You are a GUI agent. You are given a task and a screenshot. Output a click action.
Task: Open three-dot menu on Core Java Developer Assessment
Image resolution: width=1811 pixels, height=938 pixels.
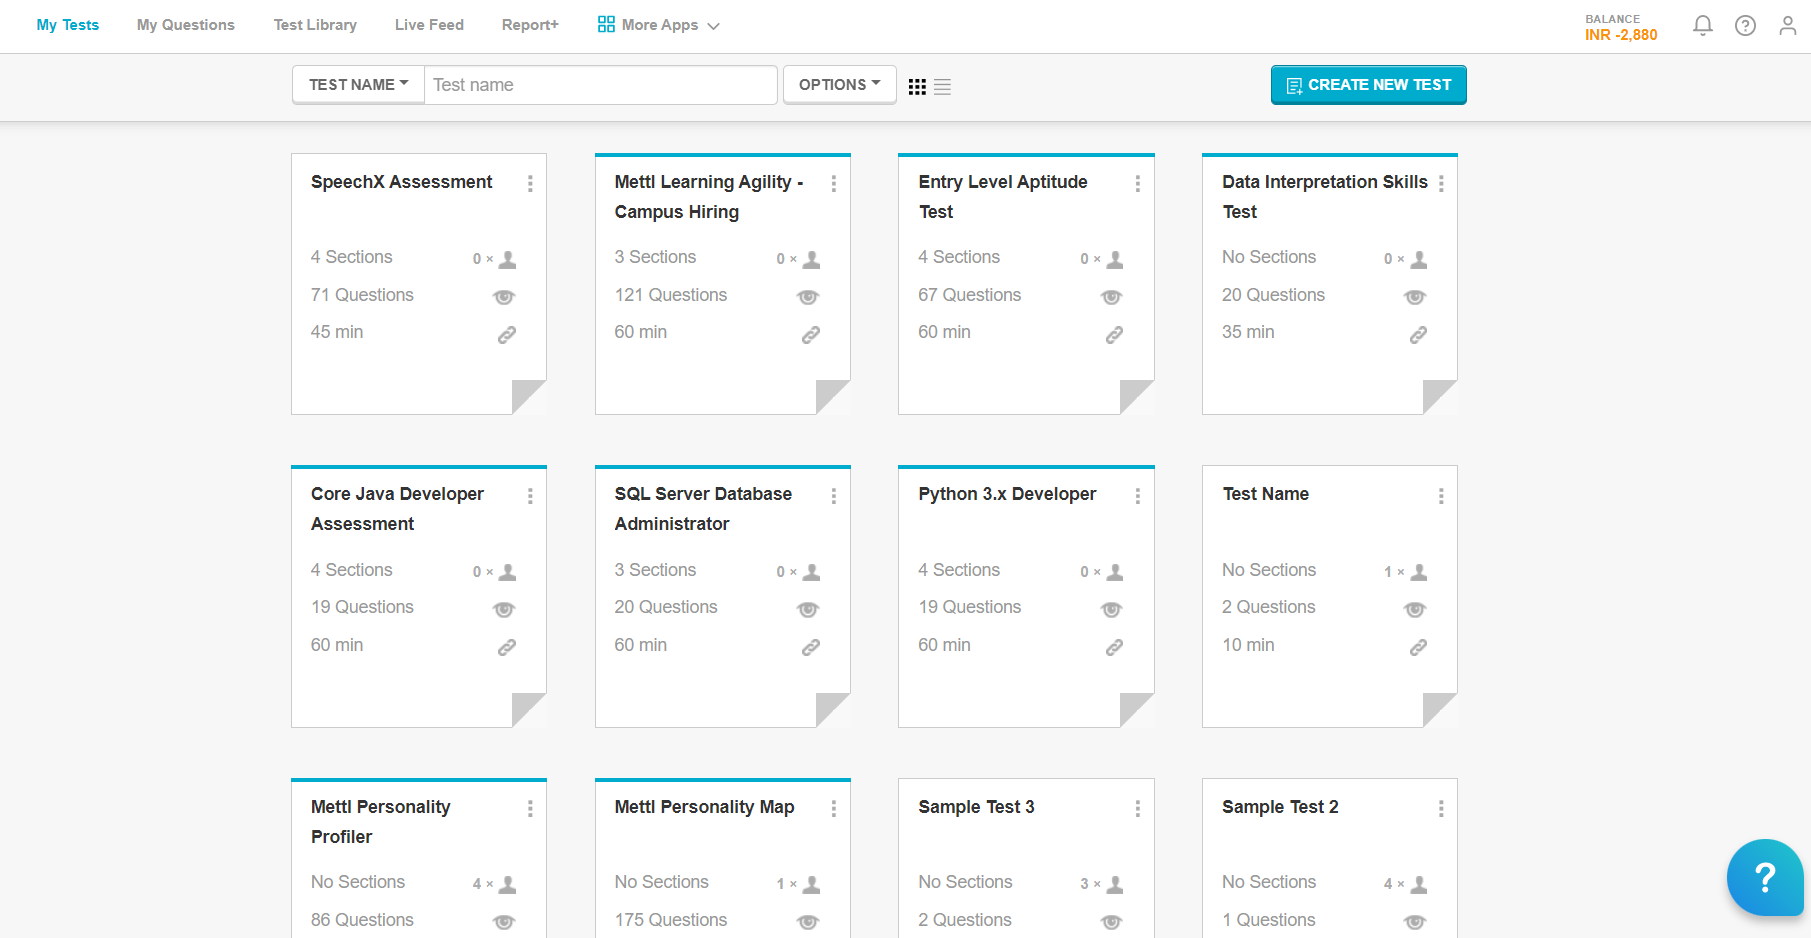point(530,496)
